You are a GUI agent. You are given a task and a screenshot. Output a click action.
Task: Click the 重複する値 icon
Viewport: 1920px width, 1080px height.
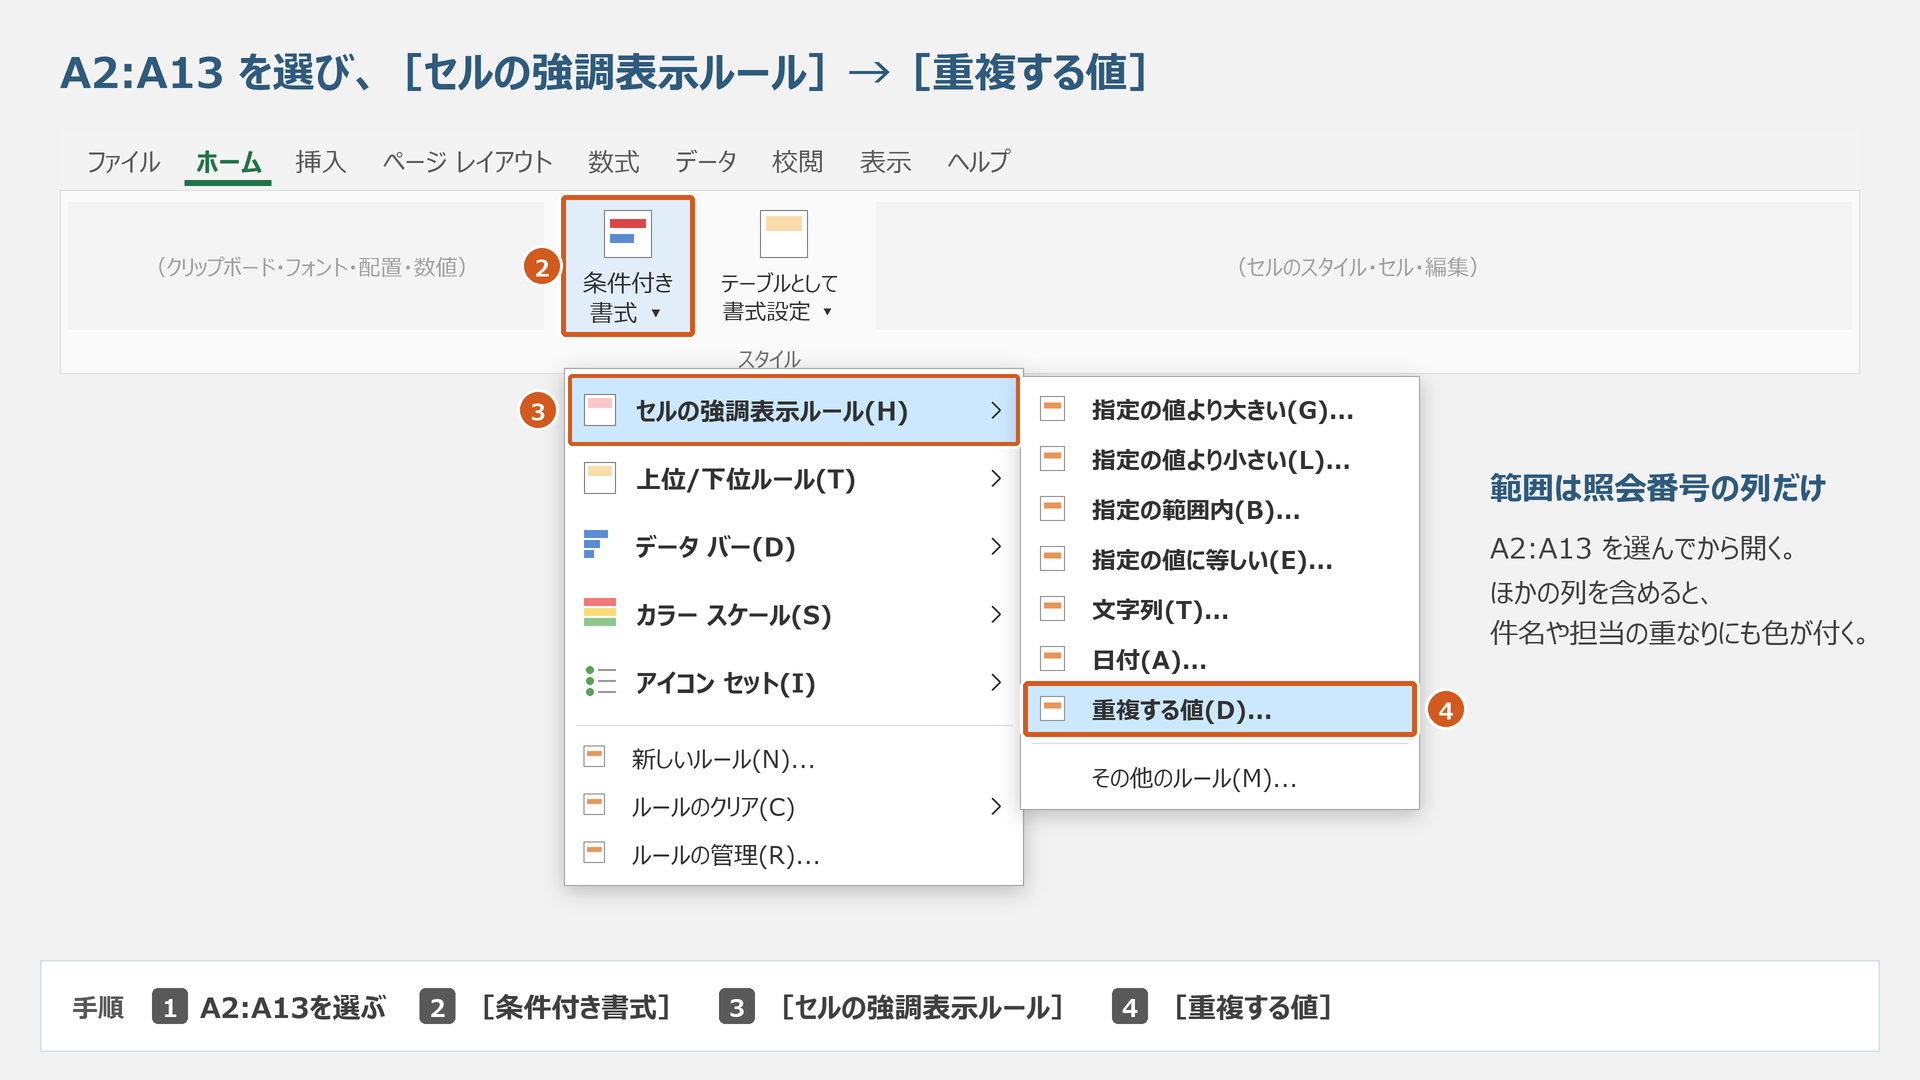coord(1052,708)
